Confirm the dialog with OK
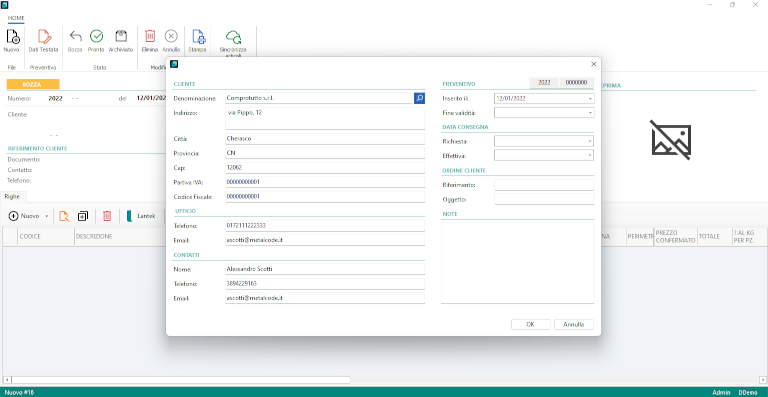This screenshot has height=397, width=768. pos(530,325)
